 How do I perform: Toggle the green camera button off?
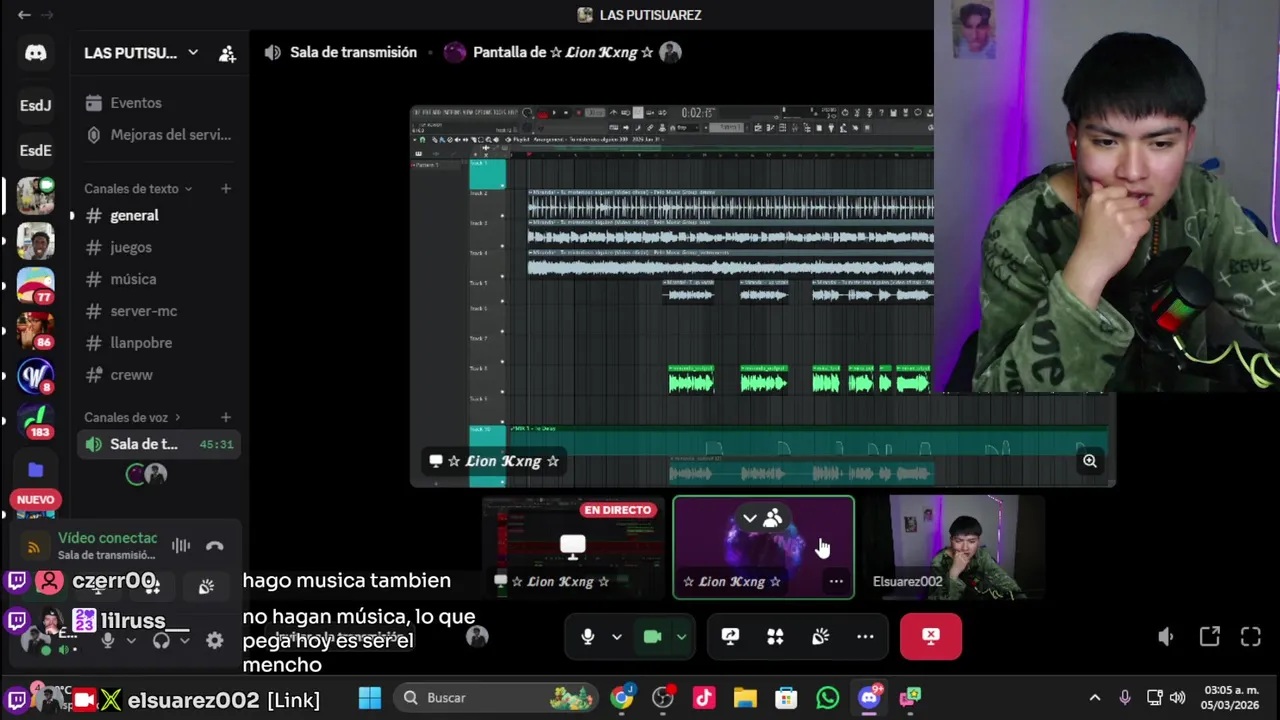click(x=652, y=636)
